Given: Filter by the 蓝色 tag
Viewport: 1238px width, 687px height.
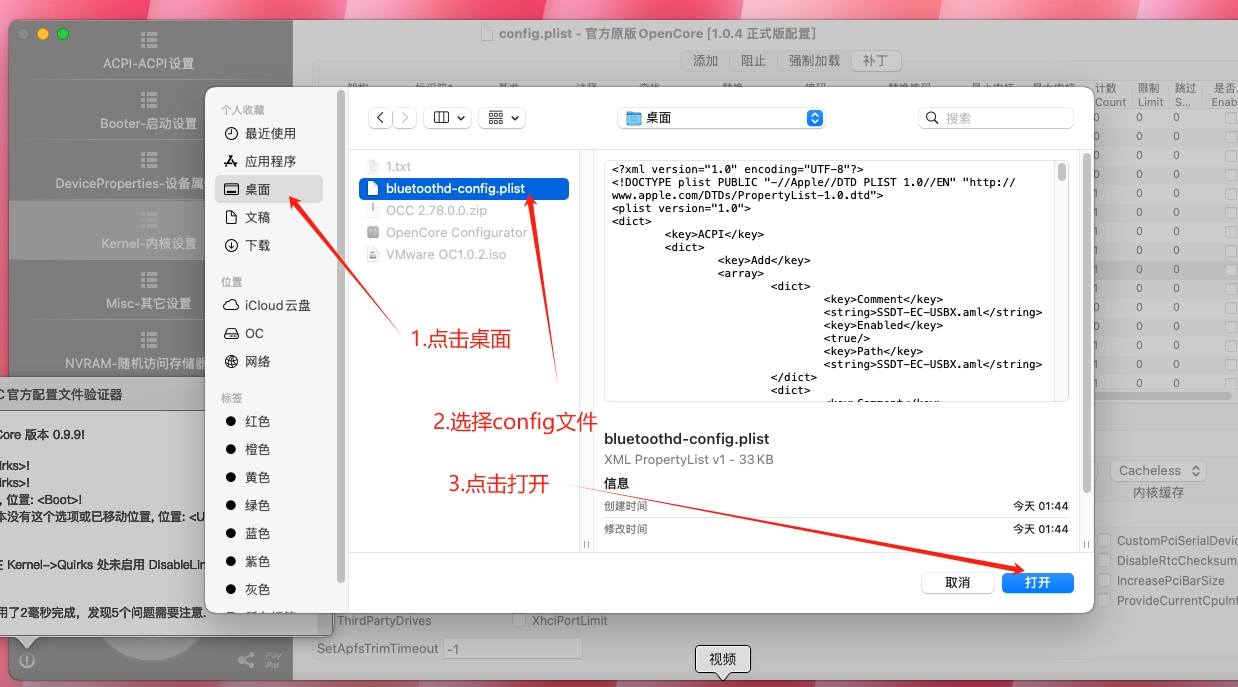Looking at the screenshot, I should click(x=270, y=533).
